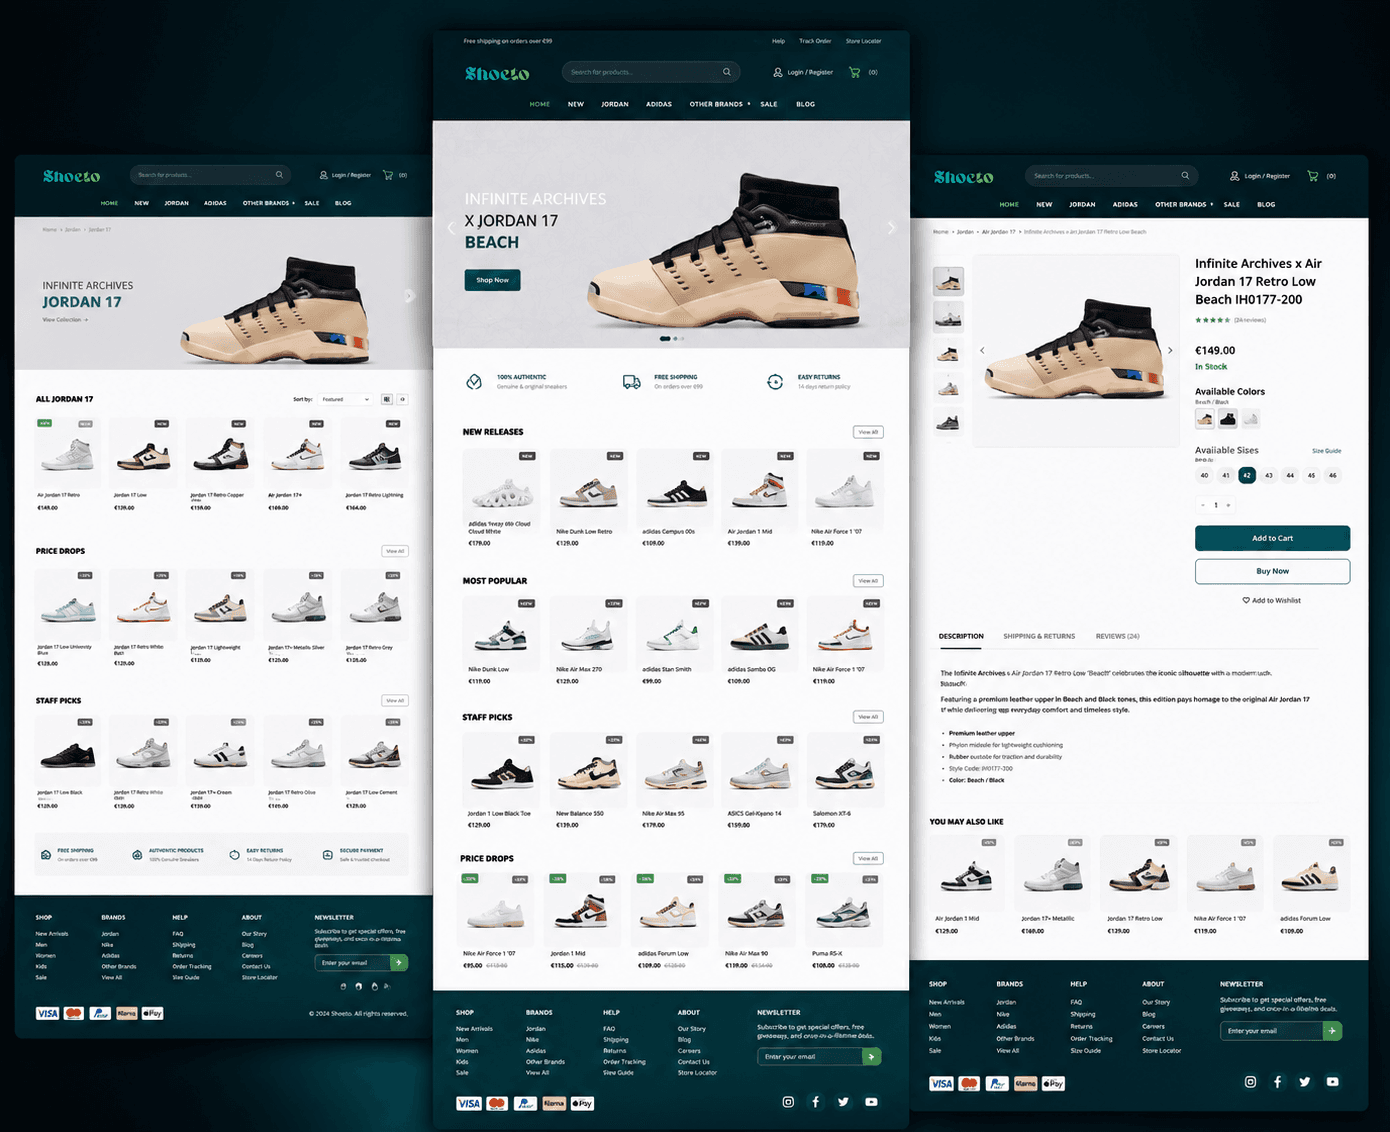The image size is (1390, 1132).
Task: Select Sale in center homepage navigation
Action: pos(769,104)
